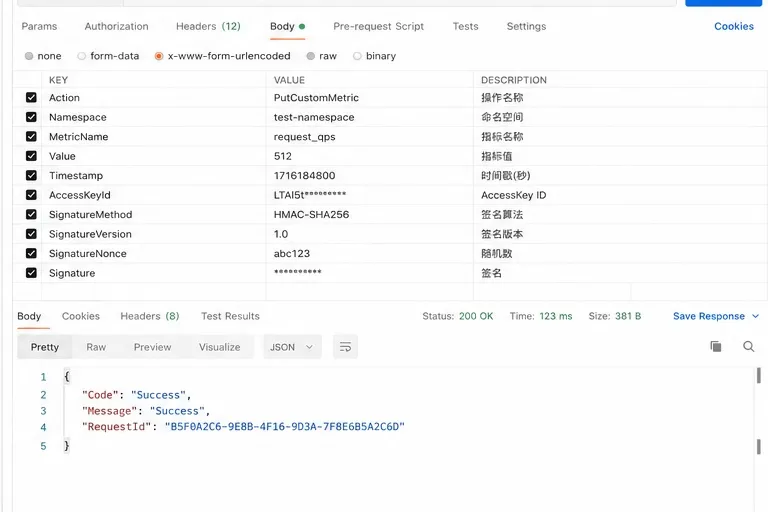Select the none body type radio
This screenshot has height=512, width=768.
(29, 56)
